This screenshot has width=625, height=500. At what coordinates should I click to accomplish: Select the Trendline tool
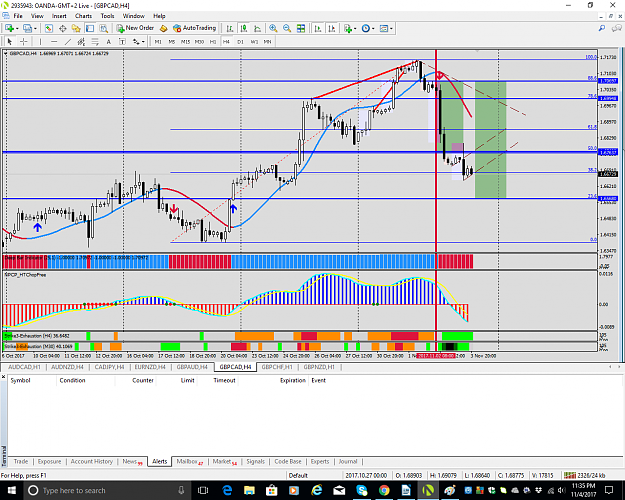(x=68, y=41)
